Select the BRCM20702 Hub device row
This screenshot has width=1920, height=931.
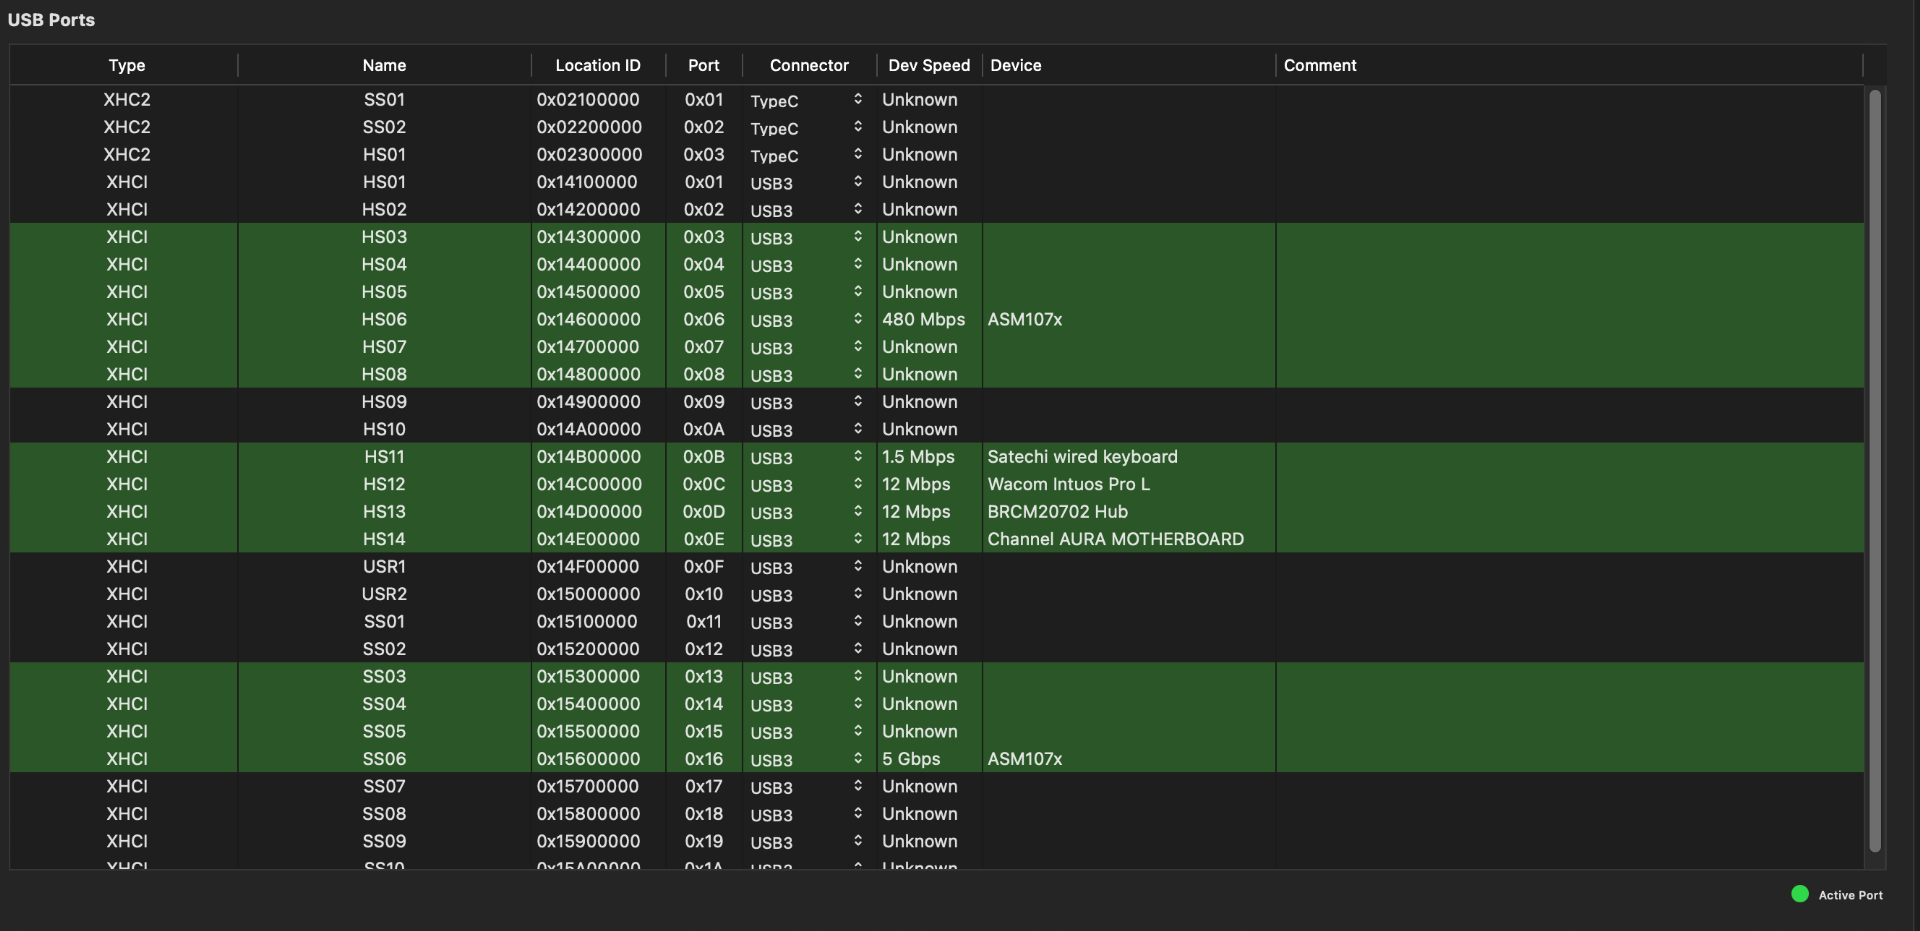pyautogui.click(x=1057, y=512)
